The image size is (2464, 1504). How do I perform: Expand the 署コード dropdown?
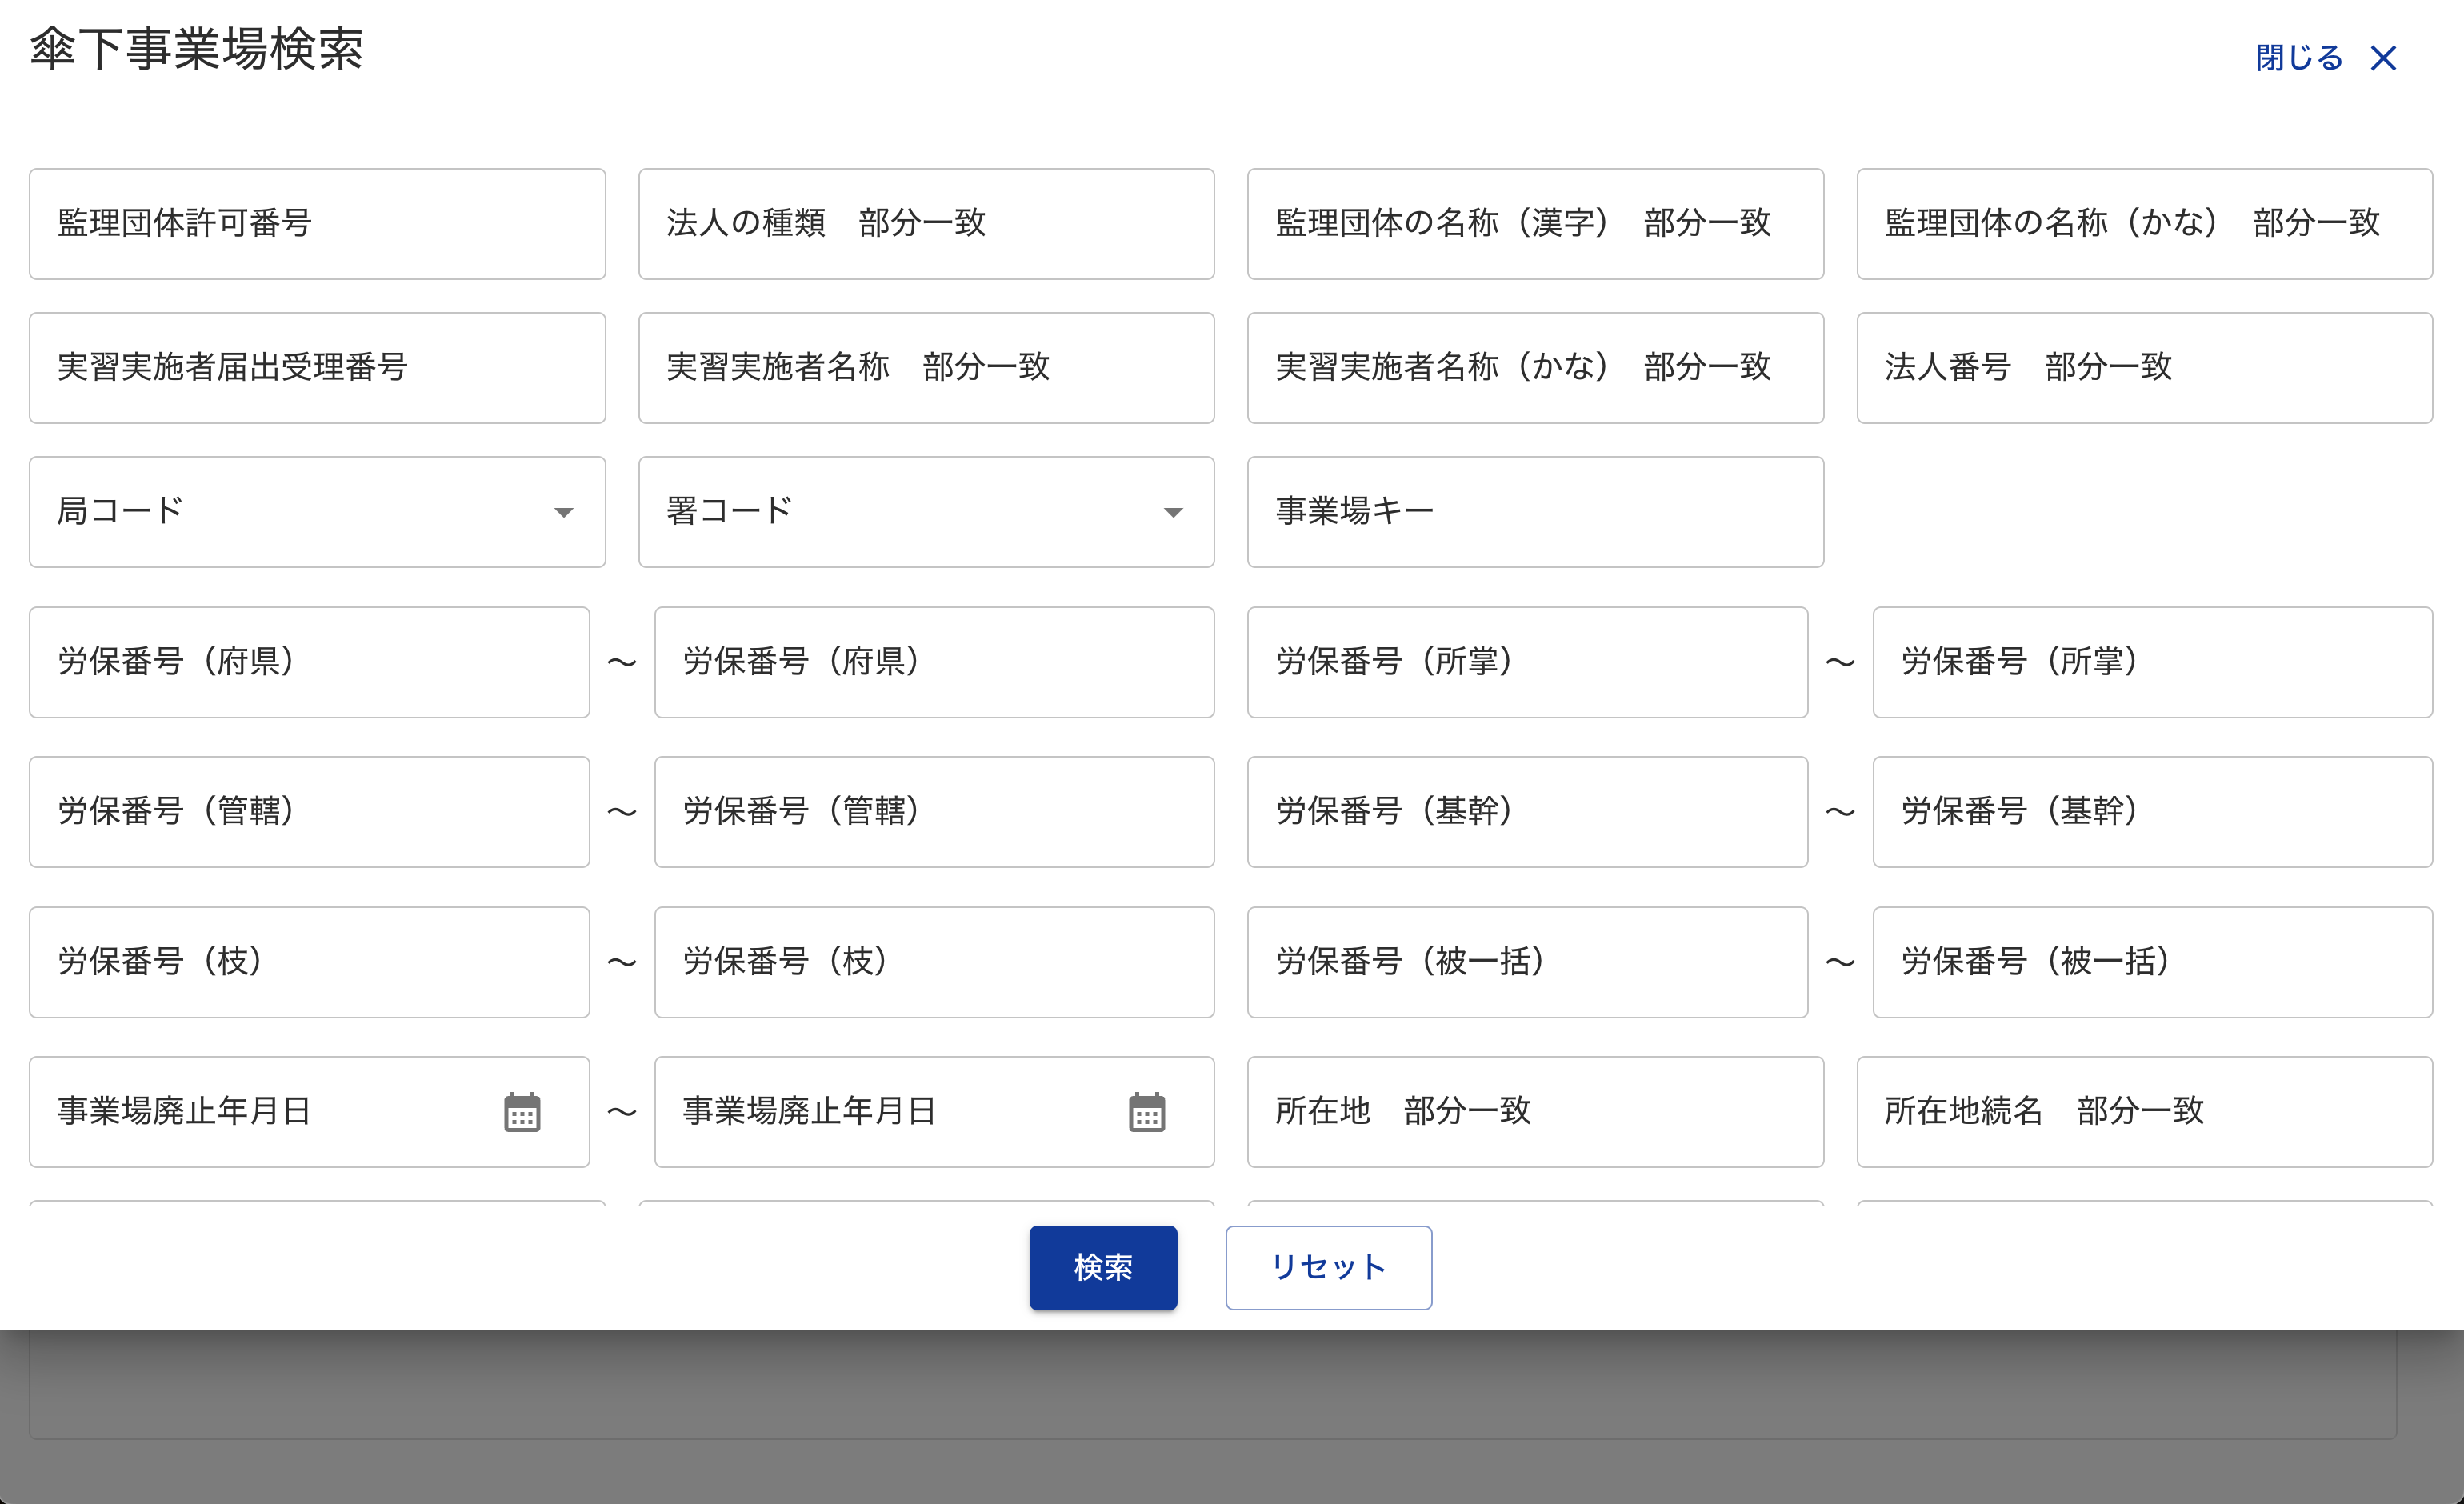click(x=1172, y=512)
